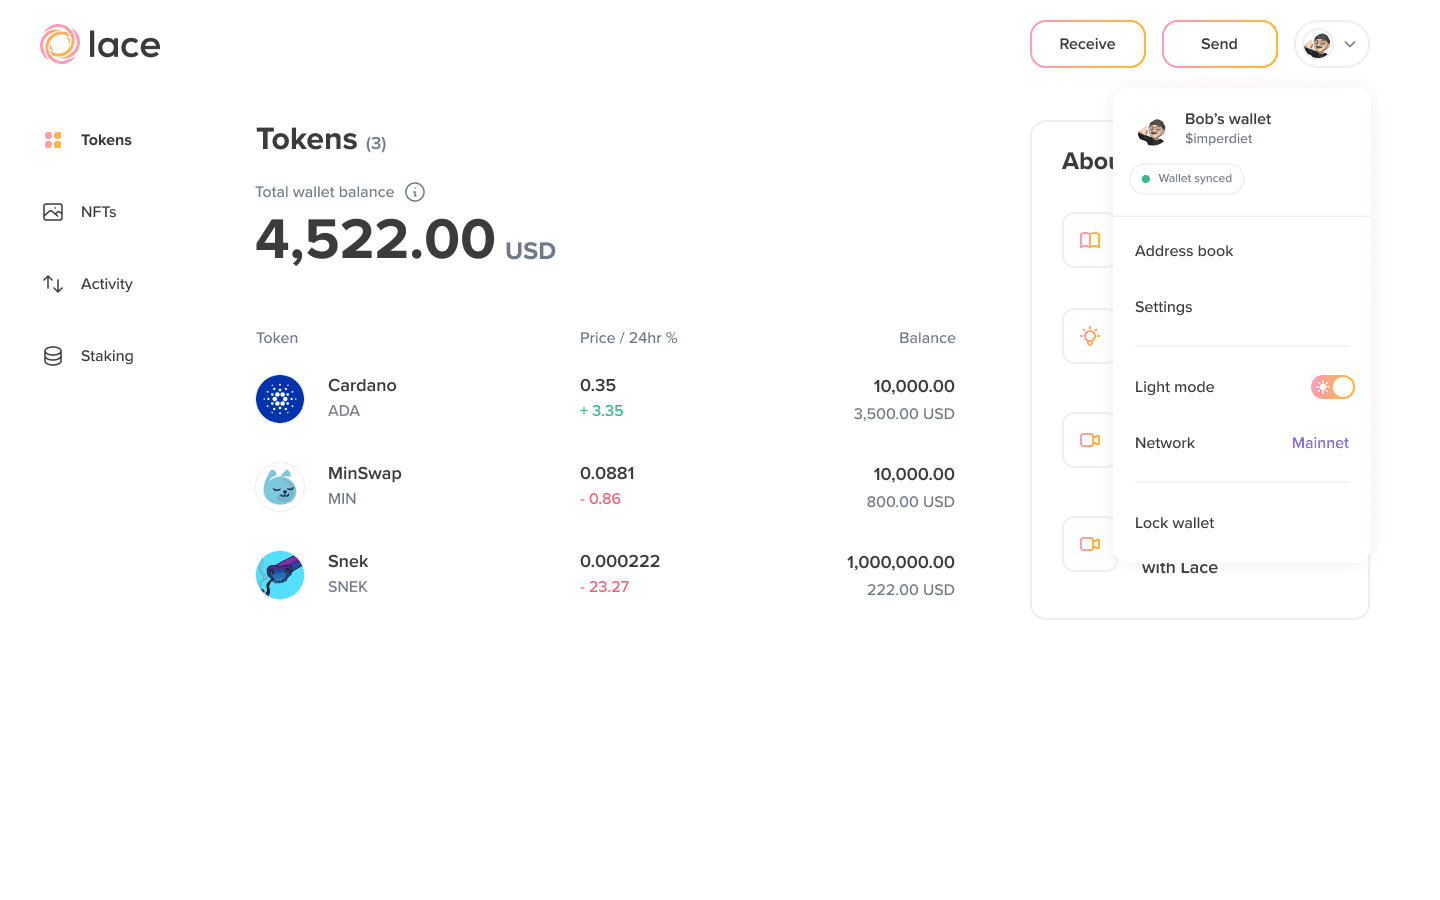
Task: Select the Cardano ADA token icon
Action: [280, 399]
